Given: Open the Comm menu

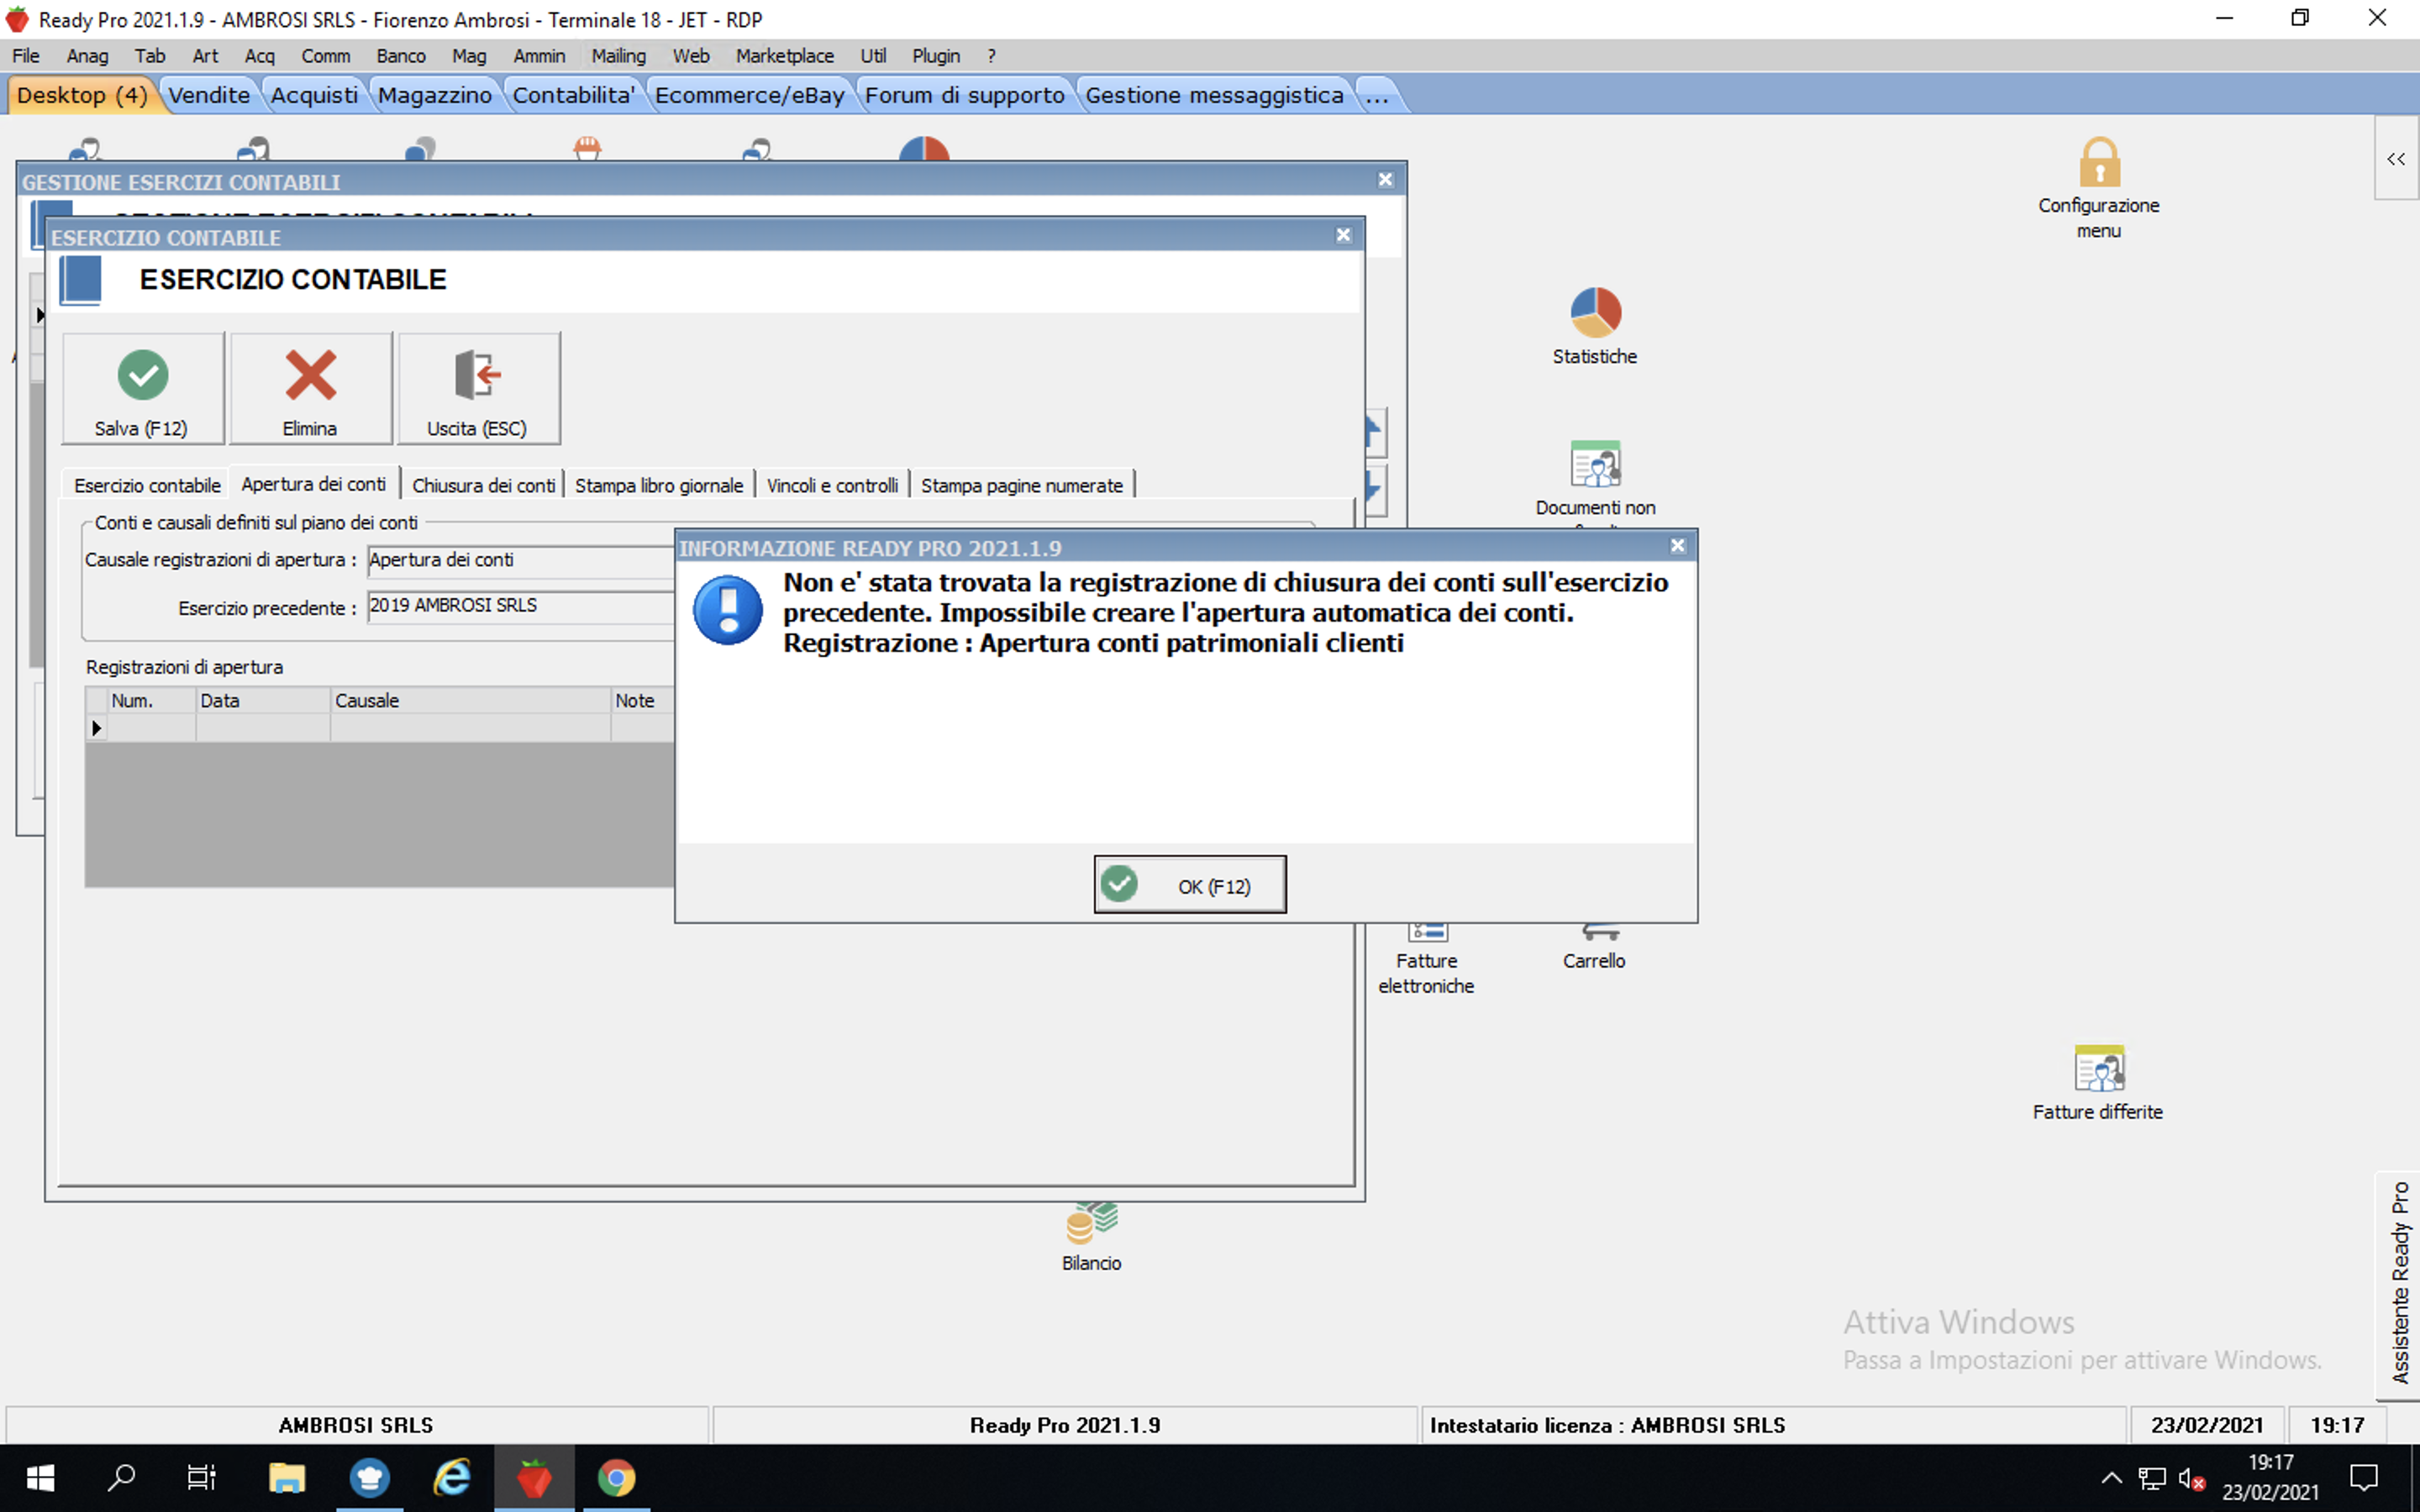Looking at the screenshot, I should pos(326,56).
